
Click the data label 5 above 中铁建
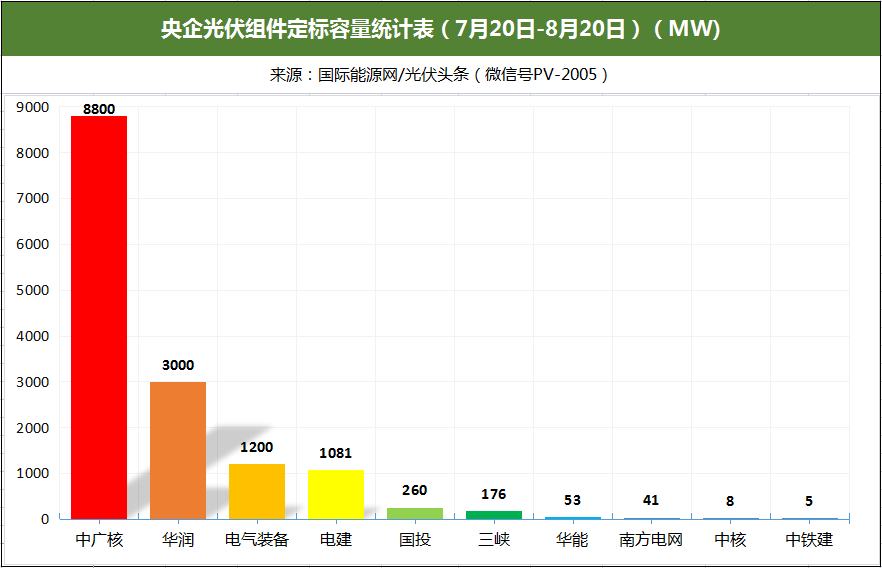tap(809, 501)
